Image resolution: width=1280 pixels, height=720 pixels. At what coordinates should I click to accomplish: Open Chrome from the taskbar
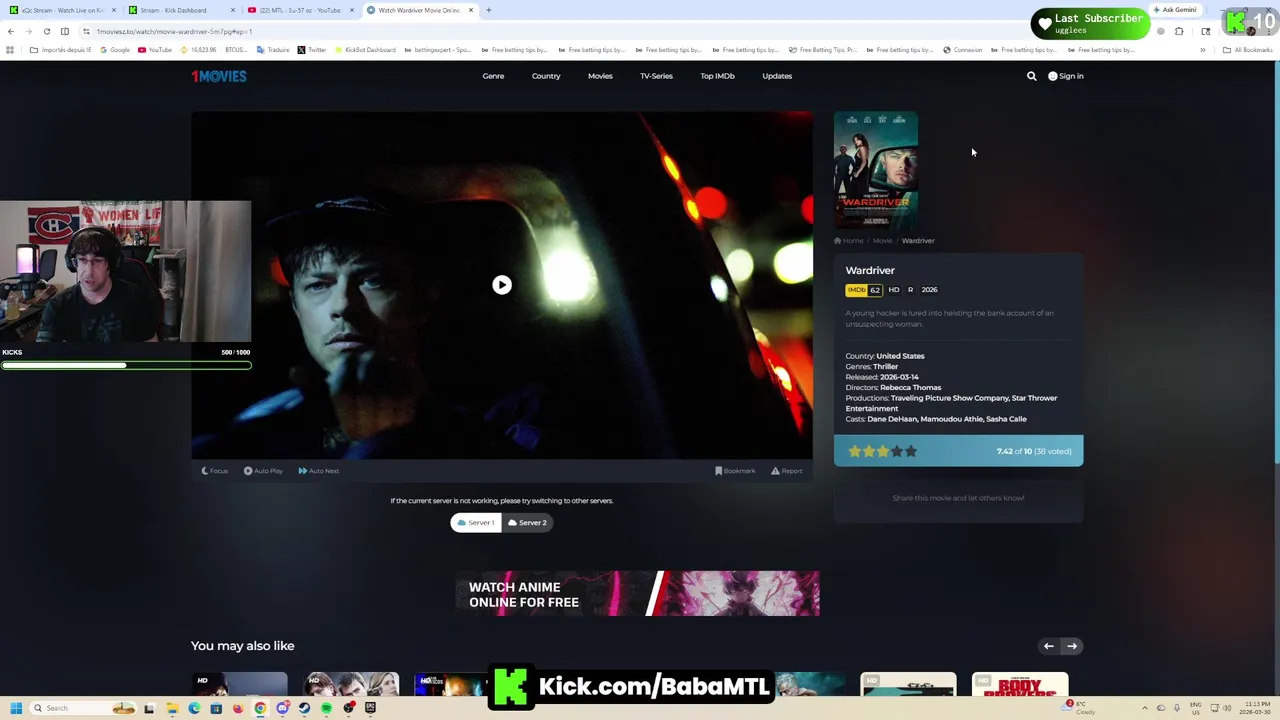pos(260,708)
